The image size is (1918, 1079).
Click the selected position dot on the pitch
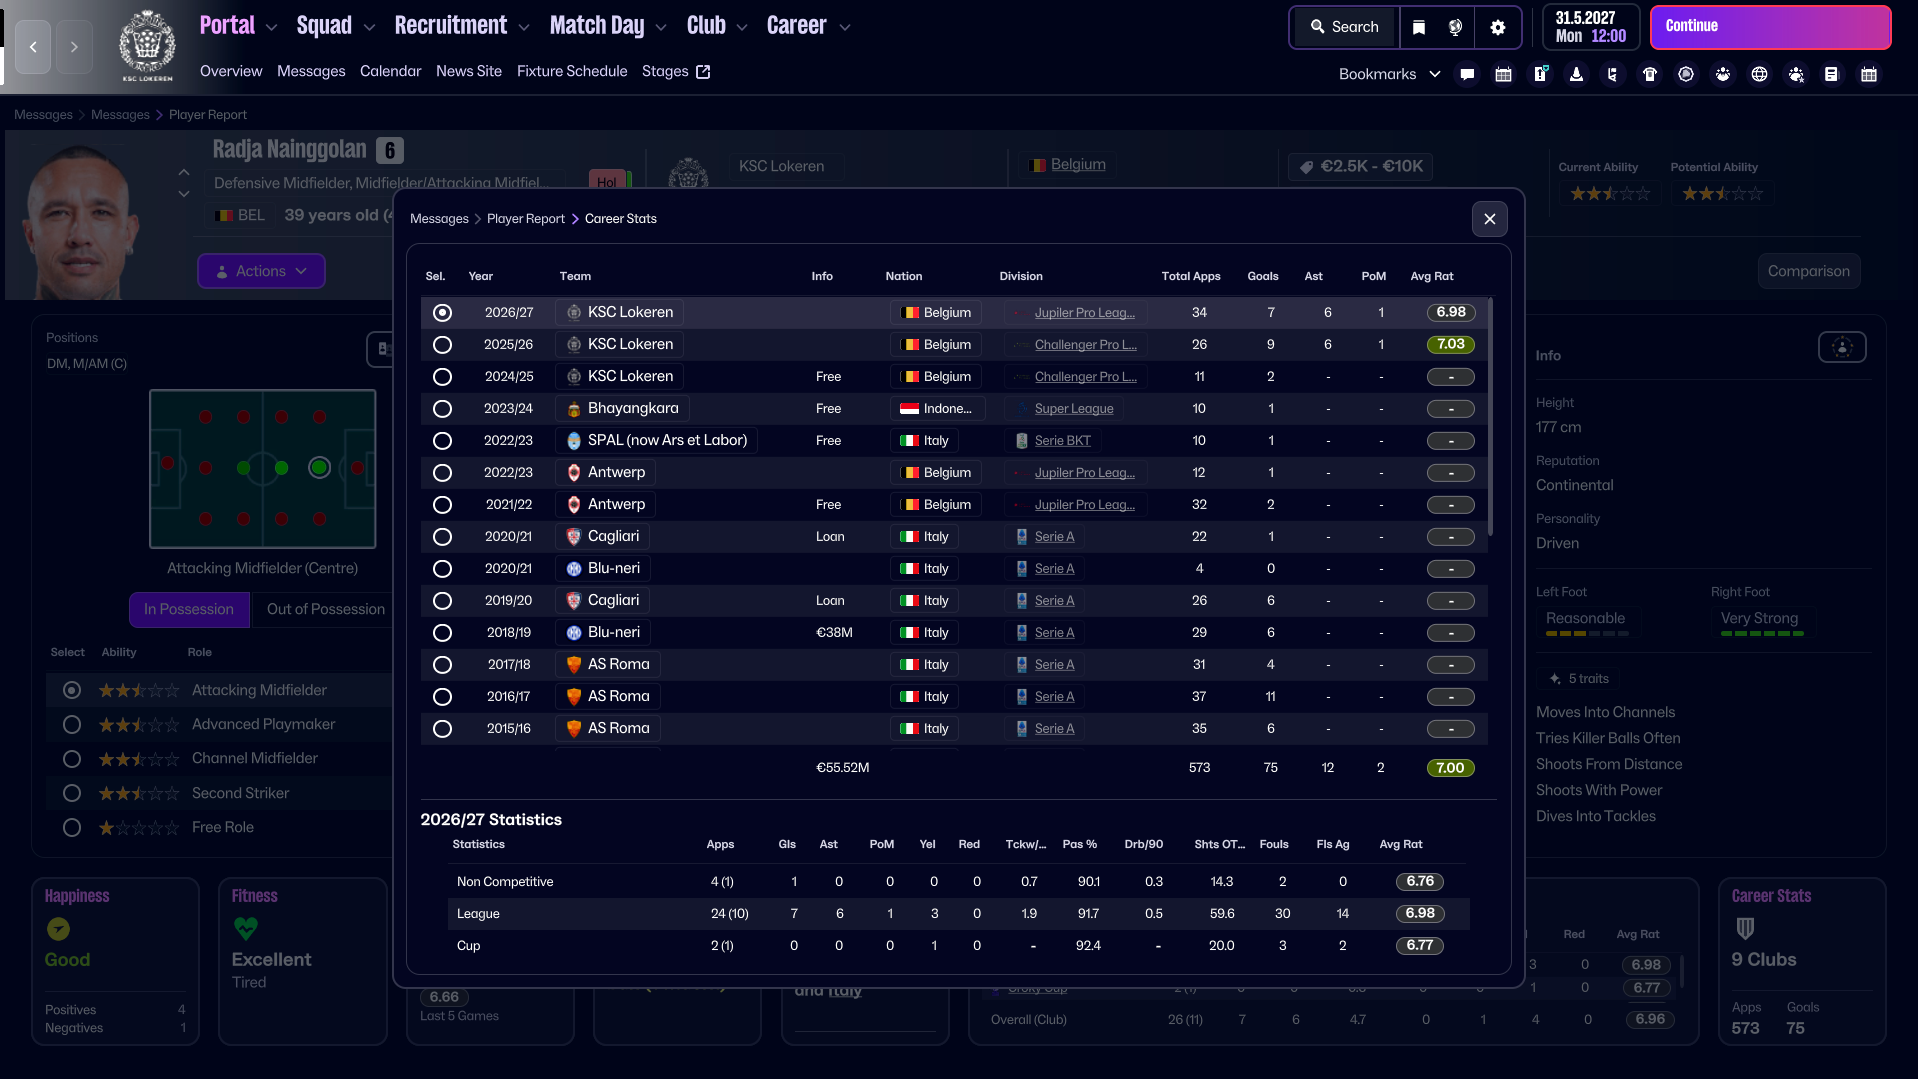pos(319,467)
